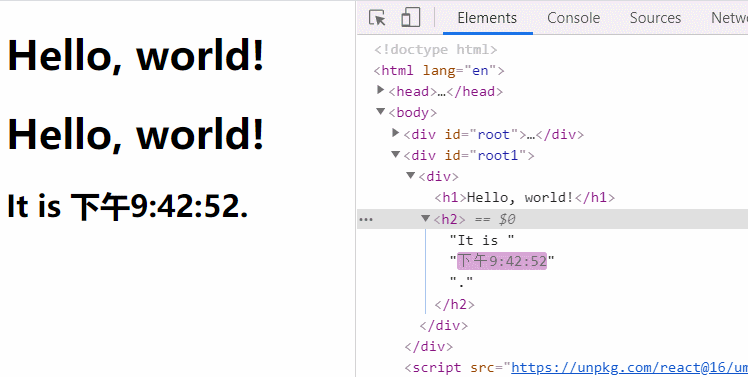Select the h1 Hello, world! DOM row

[524, 198]
